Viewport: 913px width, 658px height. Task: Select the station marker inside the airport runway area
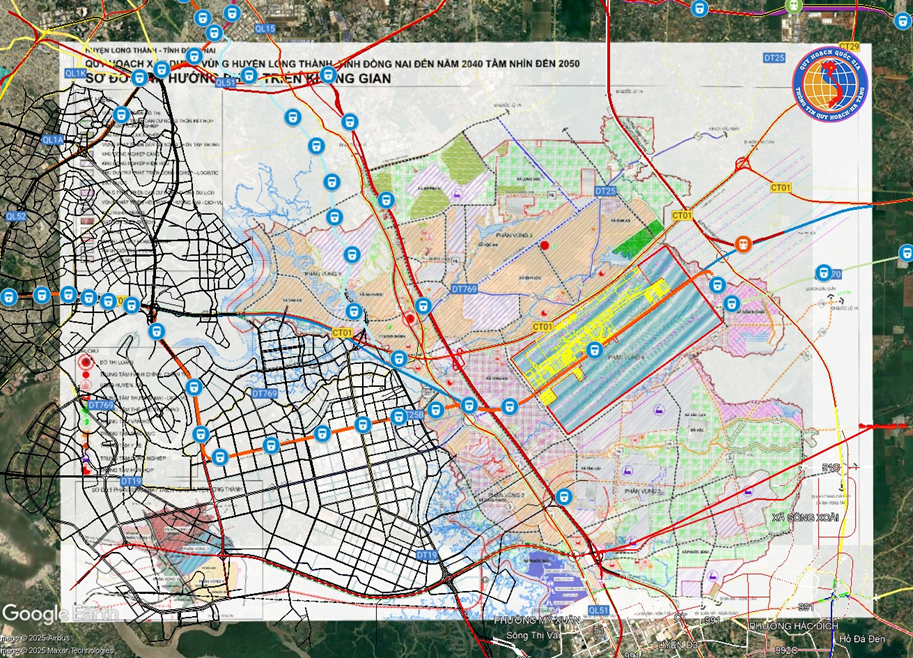click(594, 351)
